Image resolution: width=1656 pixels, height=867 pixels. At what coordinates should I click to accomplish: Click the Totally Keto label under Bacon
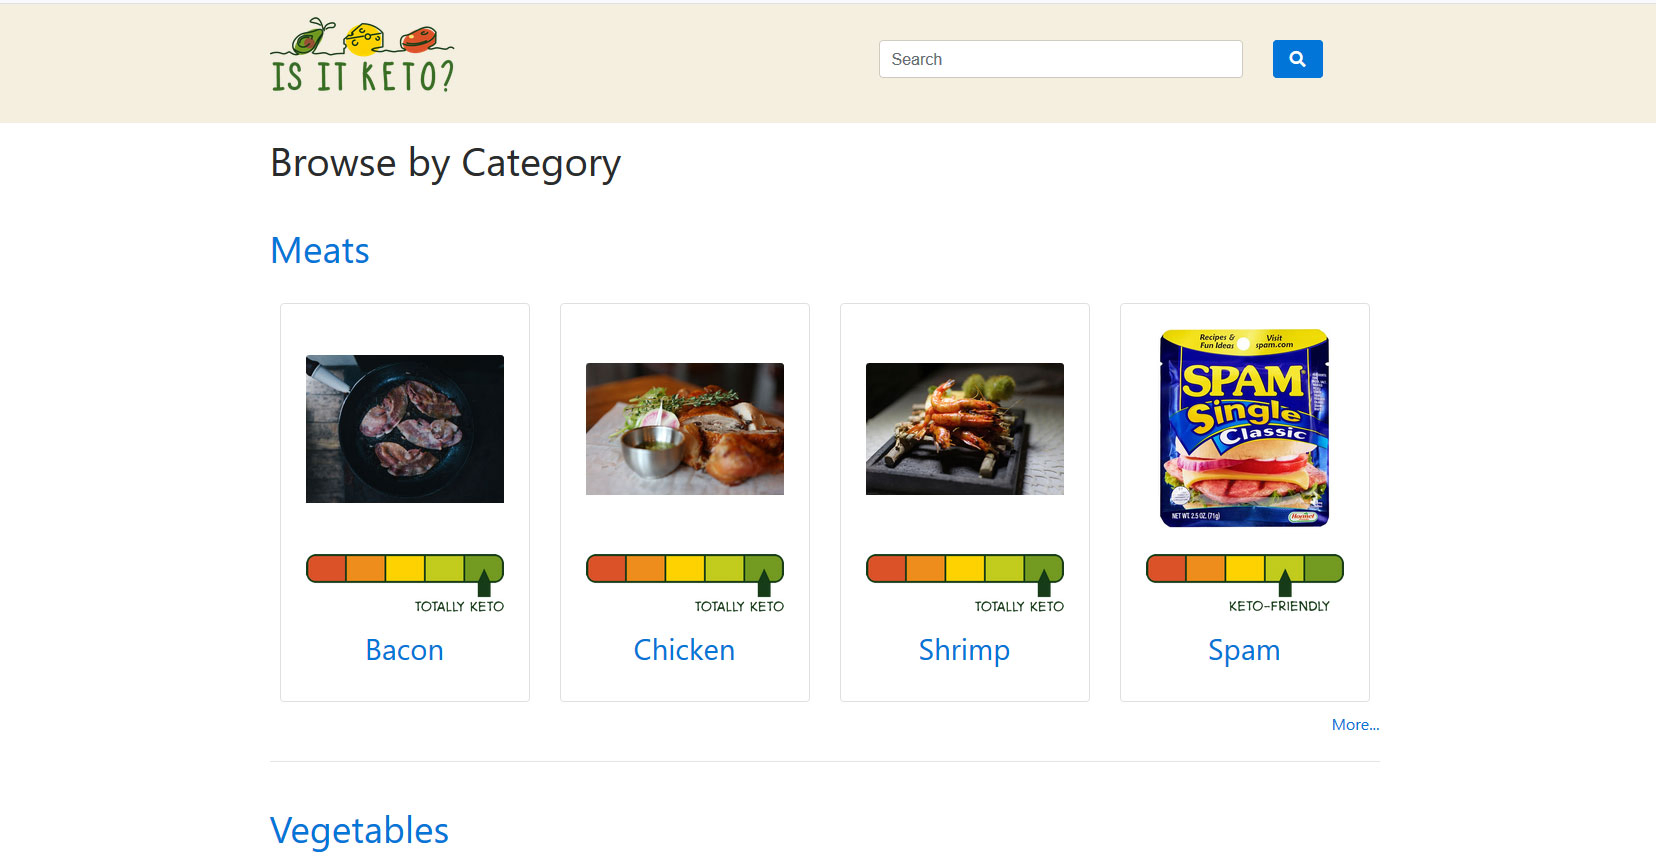459,606
